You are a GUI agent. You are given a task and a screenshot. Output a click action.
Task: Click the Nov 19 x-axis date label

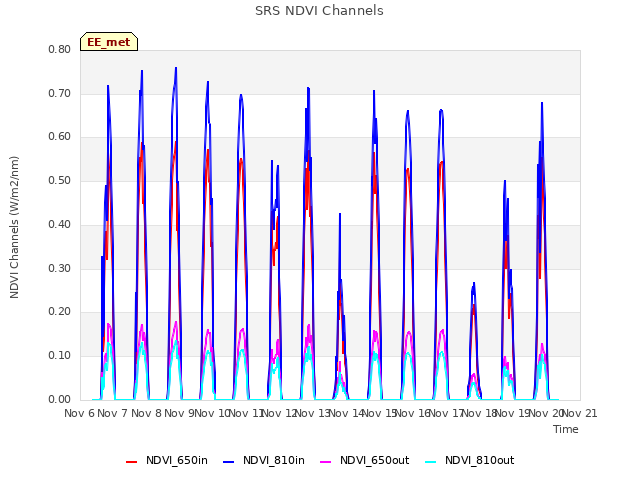[x=513, y=413]
